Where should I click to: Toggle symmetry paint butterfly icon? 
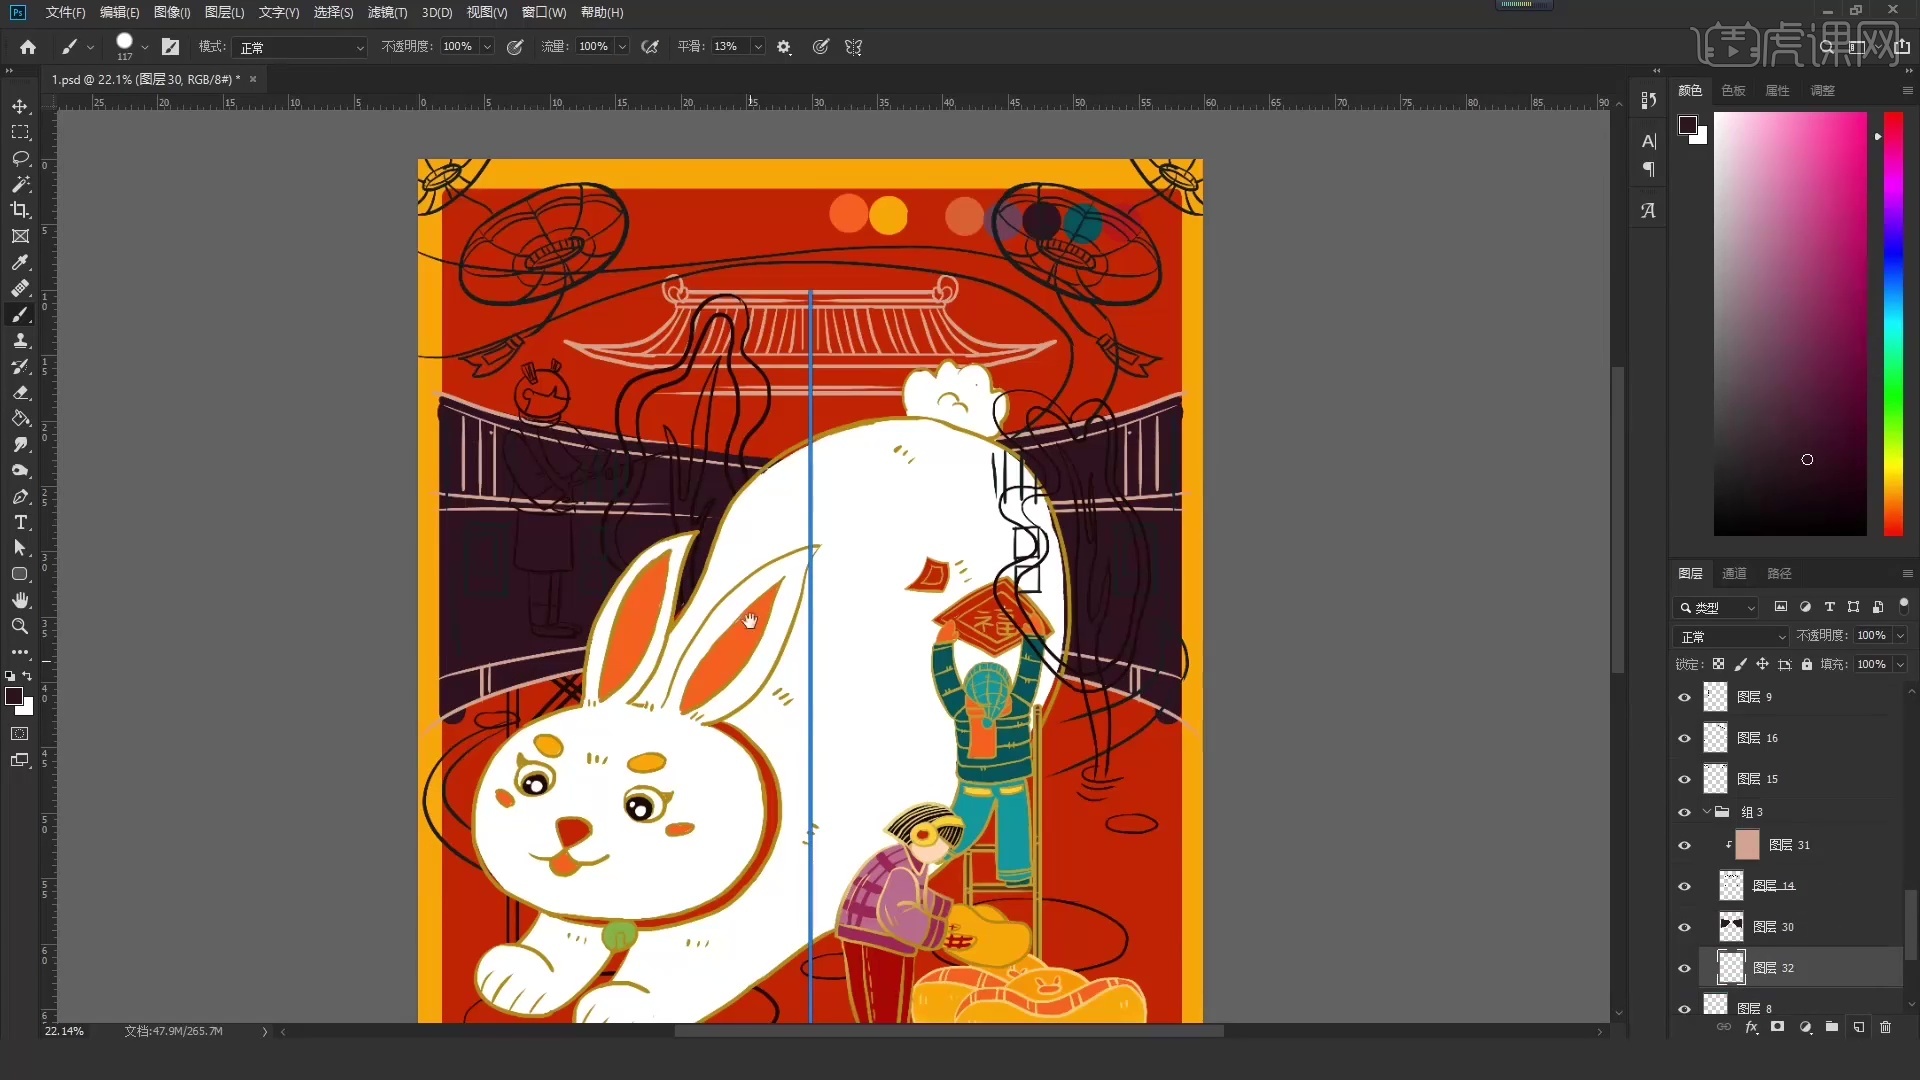click(853, 47)
